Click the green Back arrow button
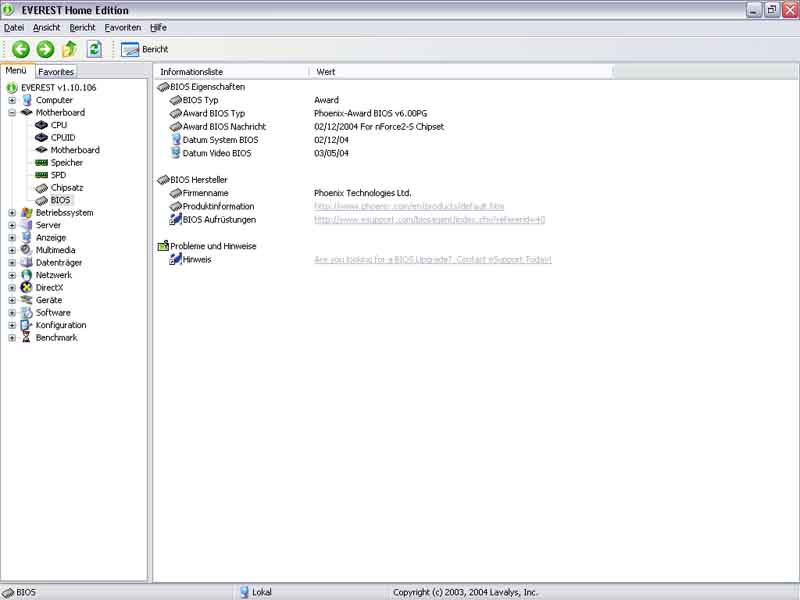Screen dimensions: 800x600 click(21, 49)
